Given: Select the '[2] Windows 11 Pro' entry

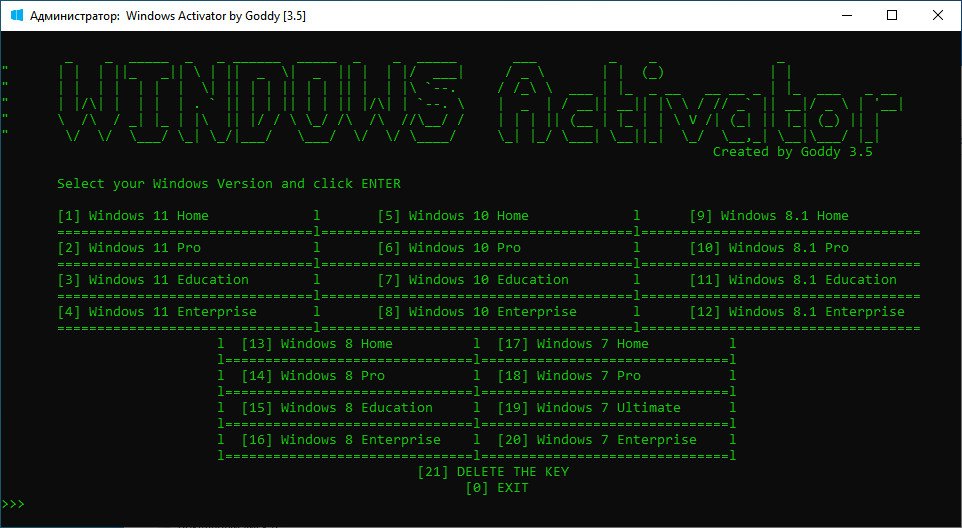Looking at the screenshot, I should pos(129,248).
